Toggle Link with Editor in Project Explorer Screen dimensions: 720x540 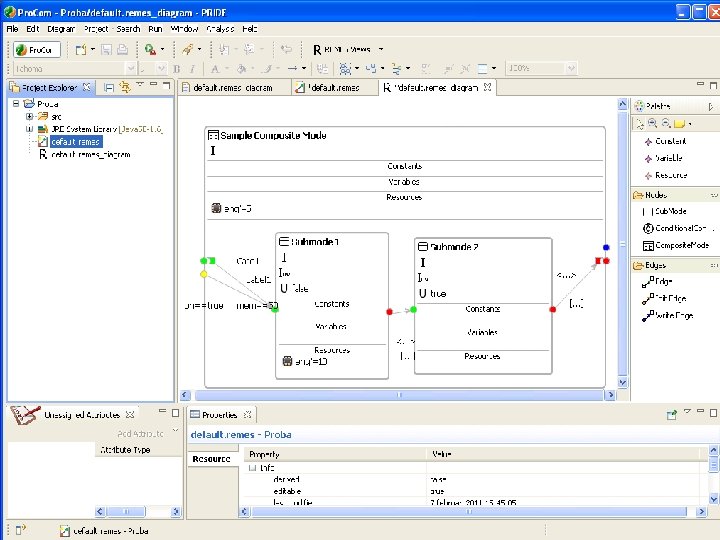(x=123, y=88)
